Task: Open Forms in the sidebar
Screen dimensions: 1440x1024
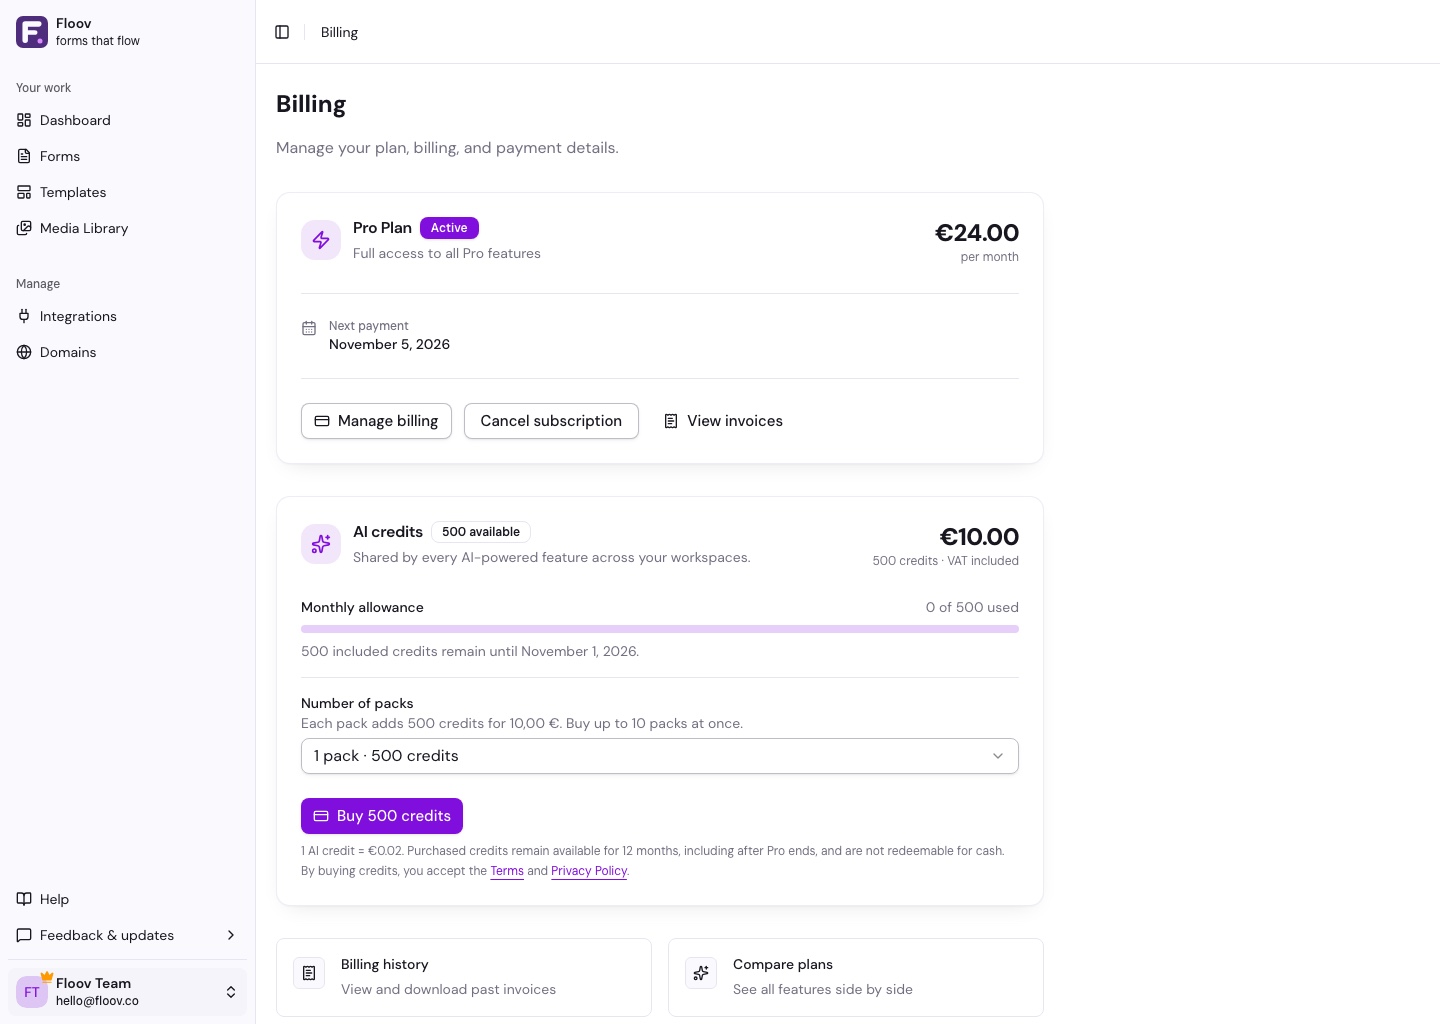Action: [x=127, y=156]
